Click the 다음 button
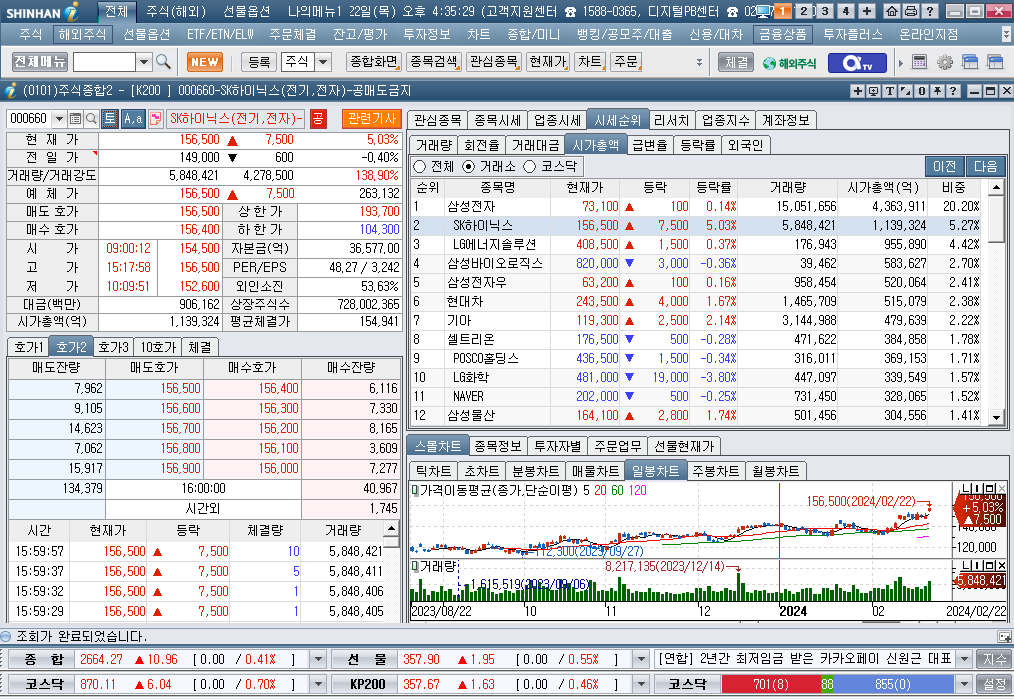The height and width of the screenshot is (699, 1014). point(986,167)
